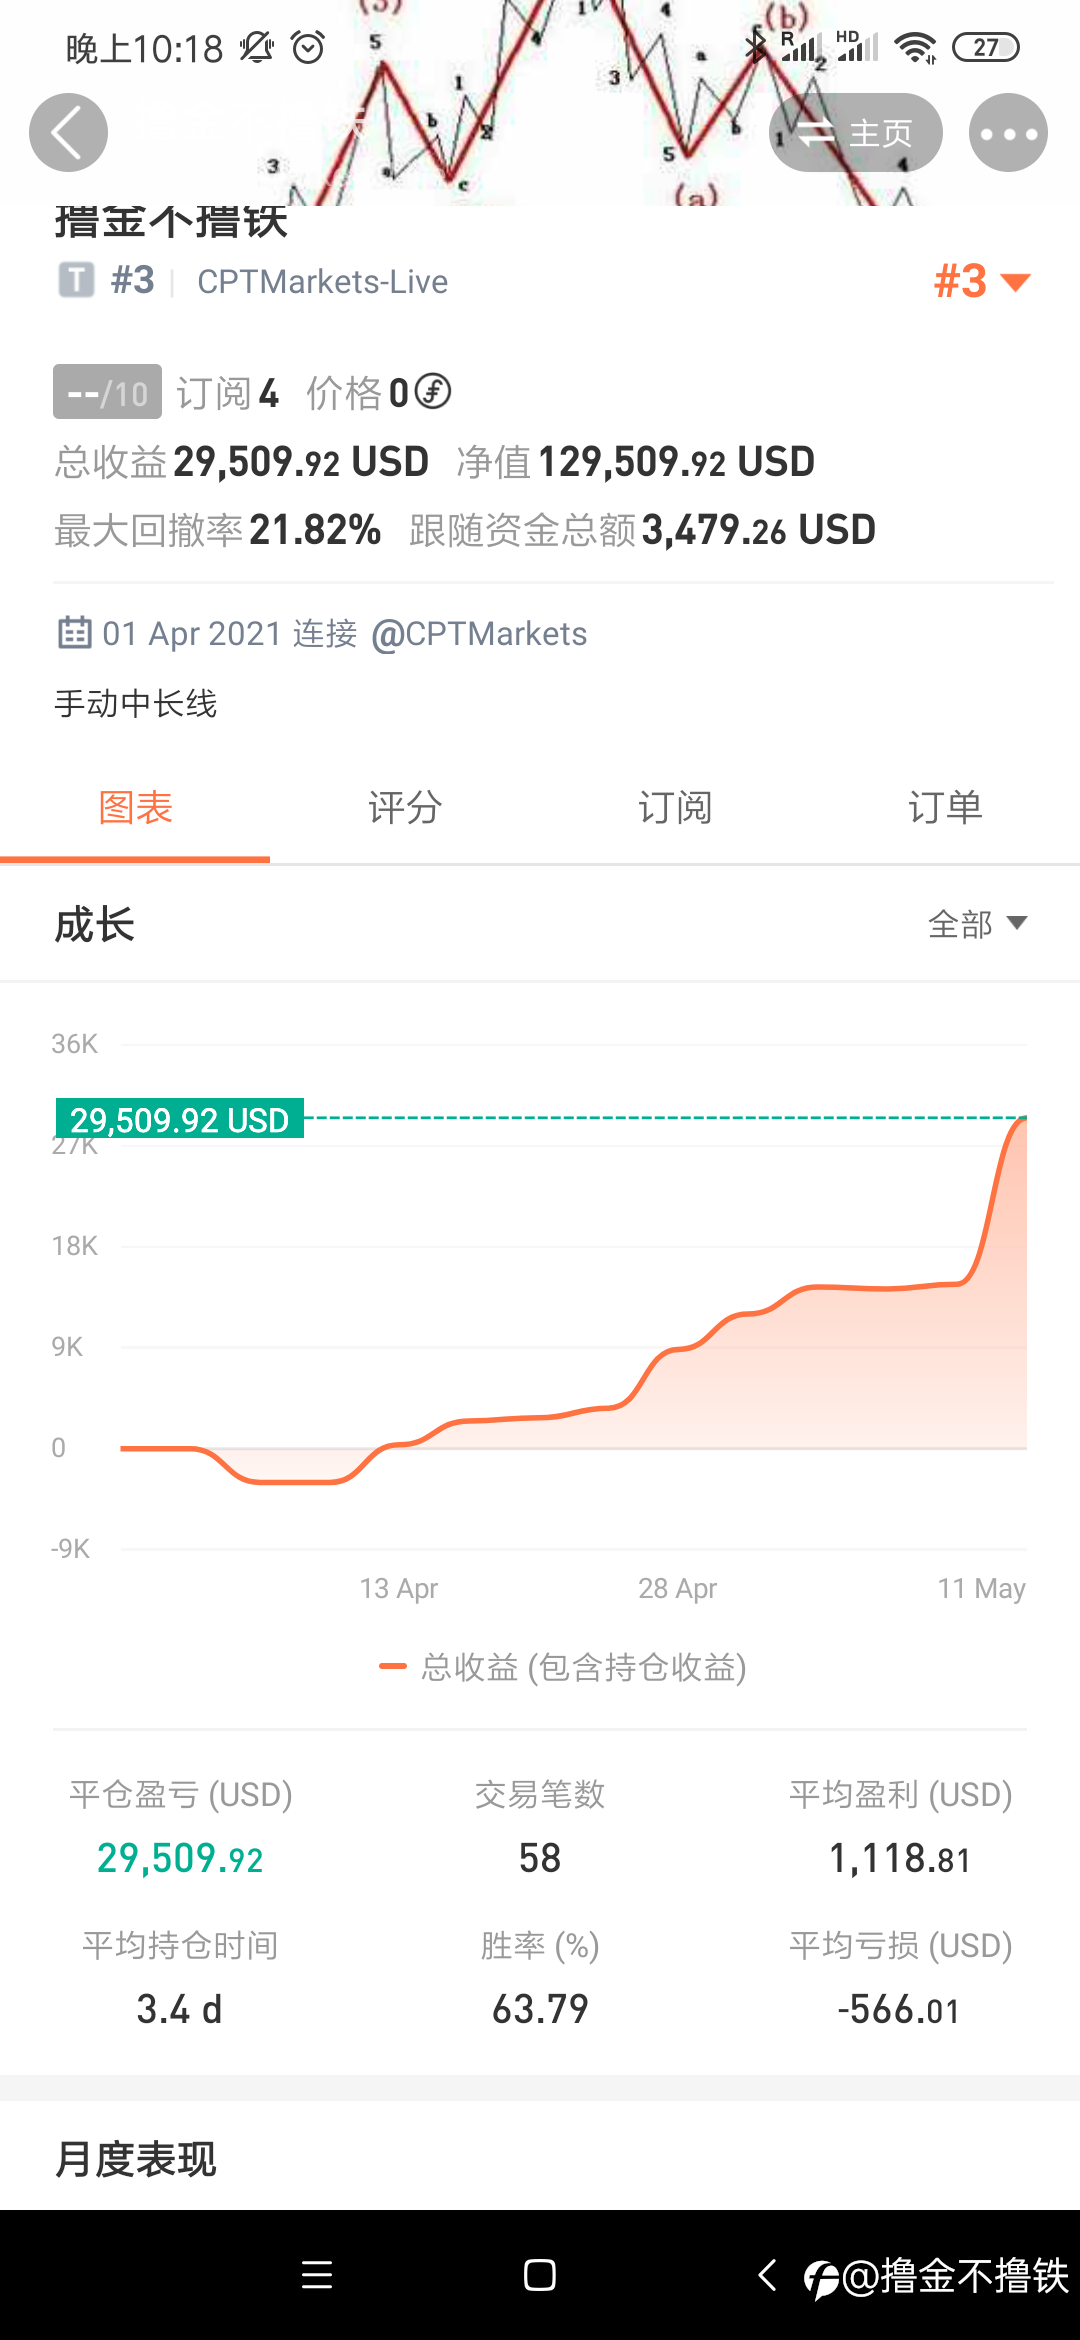Tap the 29,509.92 USD chart value label
Image resolution: width=1080 pixels, height=2340 pixels.
pos(179,1119)
